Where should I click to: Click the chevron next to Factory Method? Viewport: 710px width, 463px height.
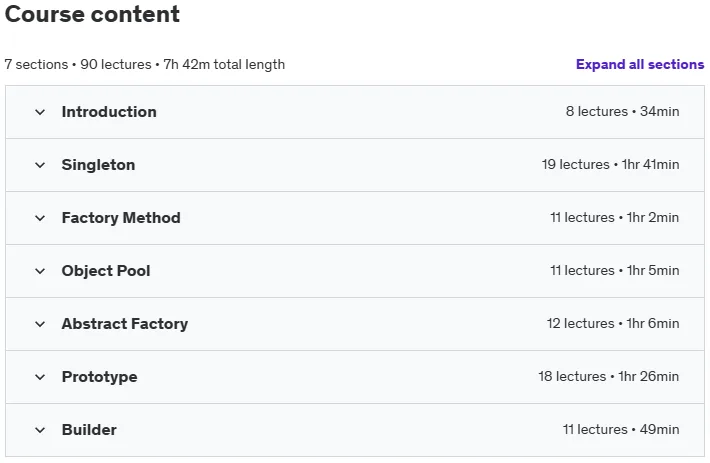pyautogui.click(x=40, y=218)
